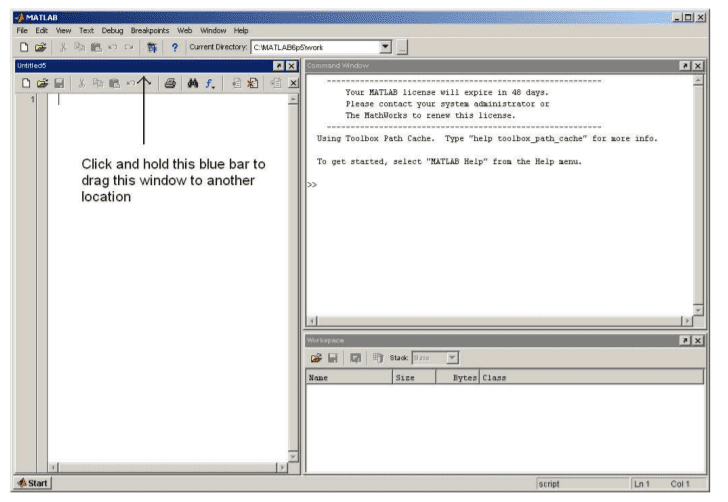Open the show function dropdown arrow

214,86
